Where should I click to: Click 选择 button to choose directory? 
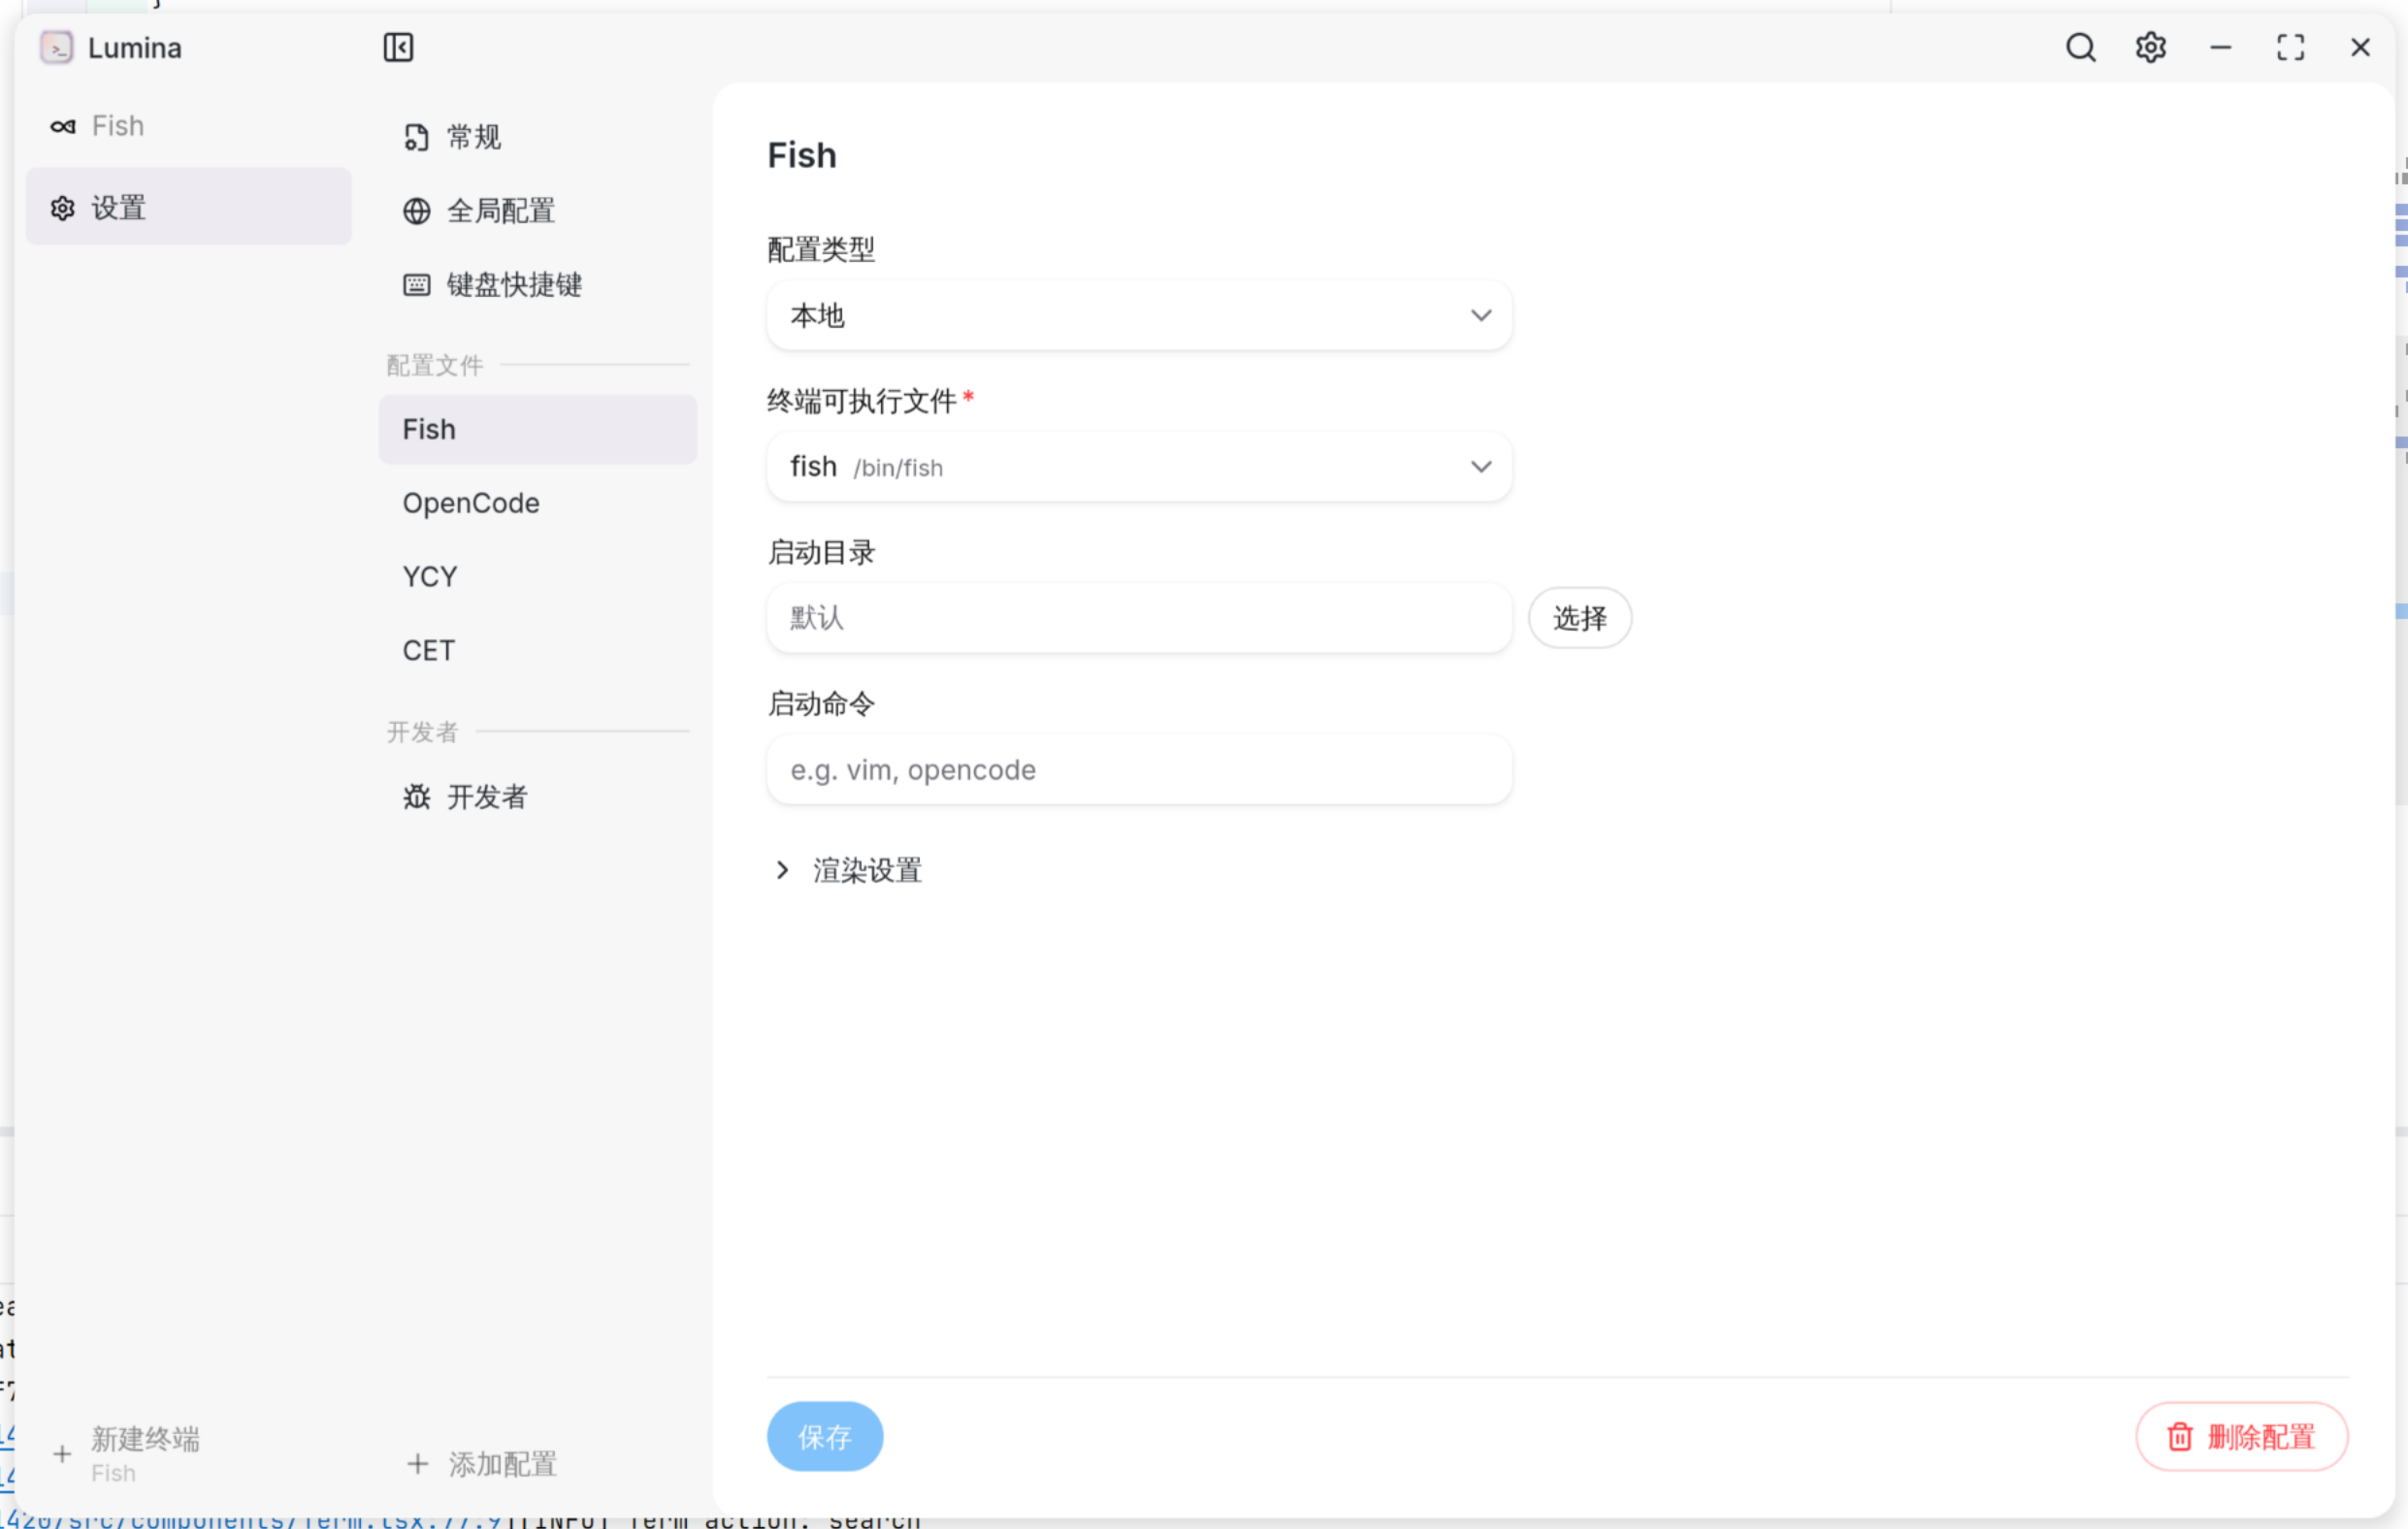pyautogui.click(x=1580, y=618)
